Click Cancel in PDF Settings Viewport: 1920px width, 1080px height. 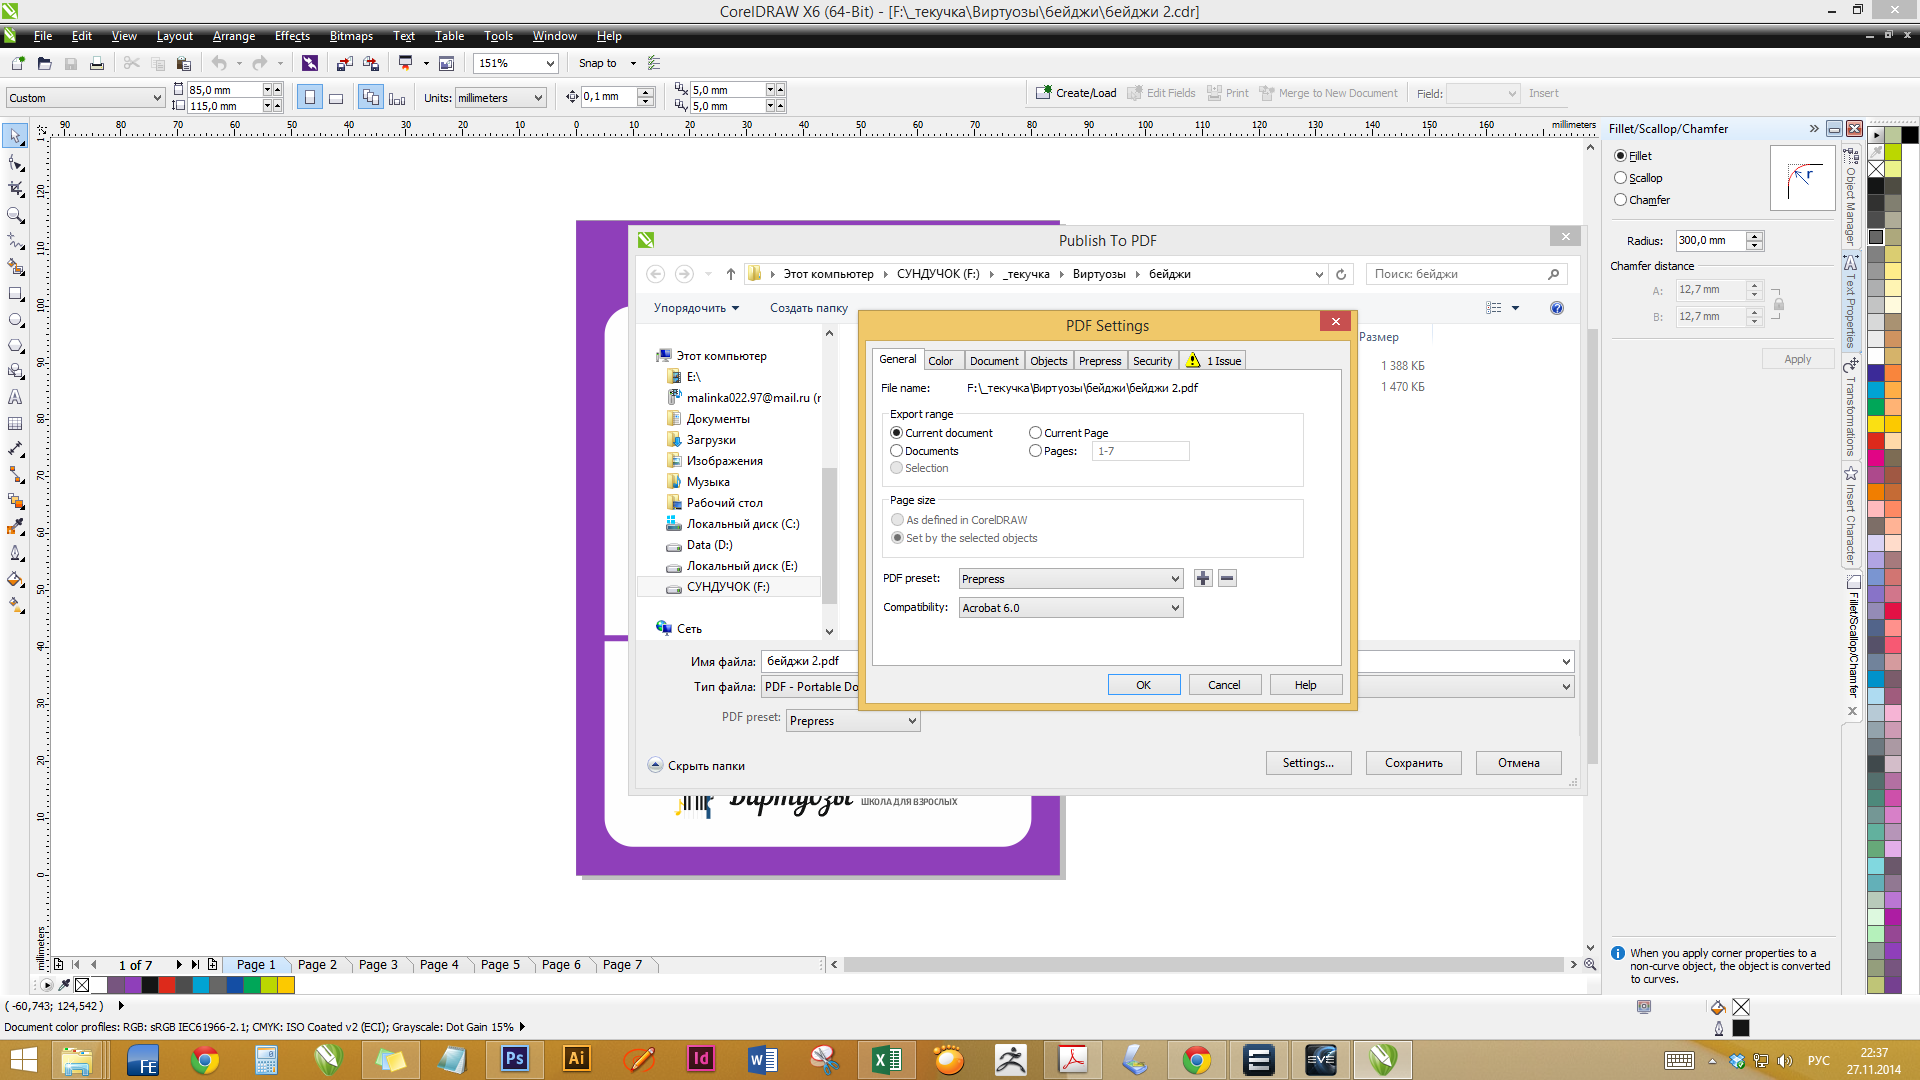click(x=1224, y=685)
